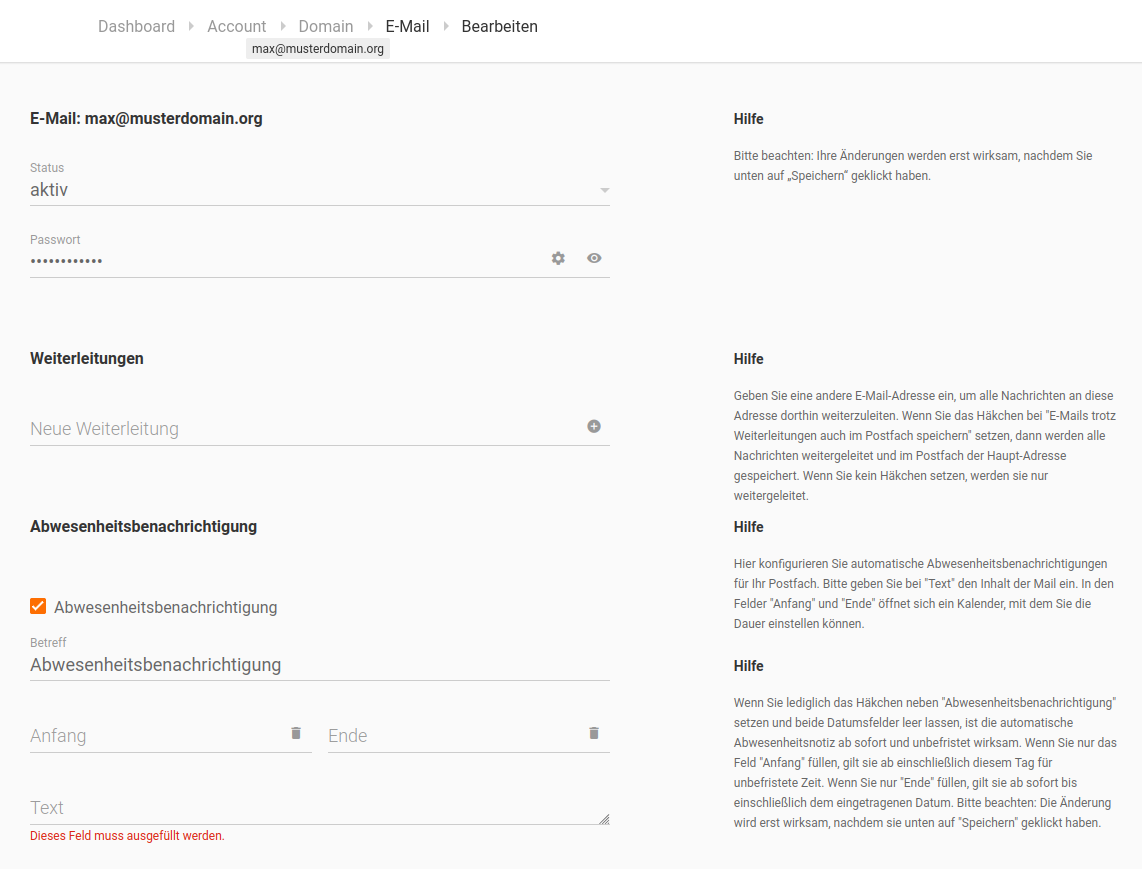The height and width of the screenshot is (869, 1142).
Task: Clear the Ende date with trash icon
Action: coord(594,733)
